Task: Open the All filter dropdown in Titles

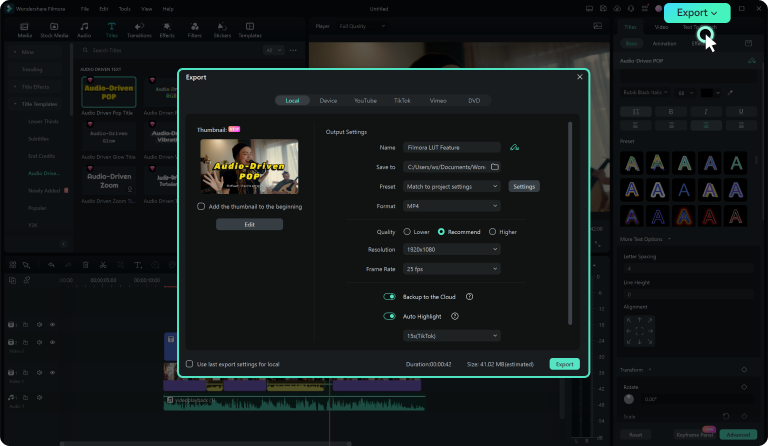Action: [274, 50]
